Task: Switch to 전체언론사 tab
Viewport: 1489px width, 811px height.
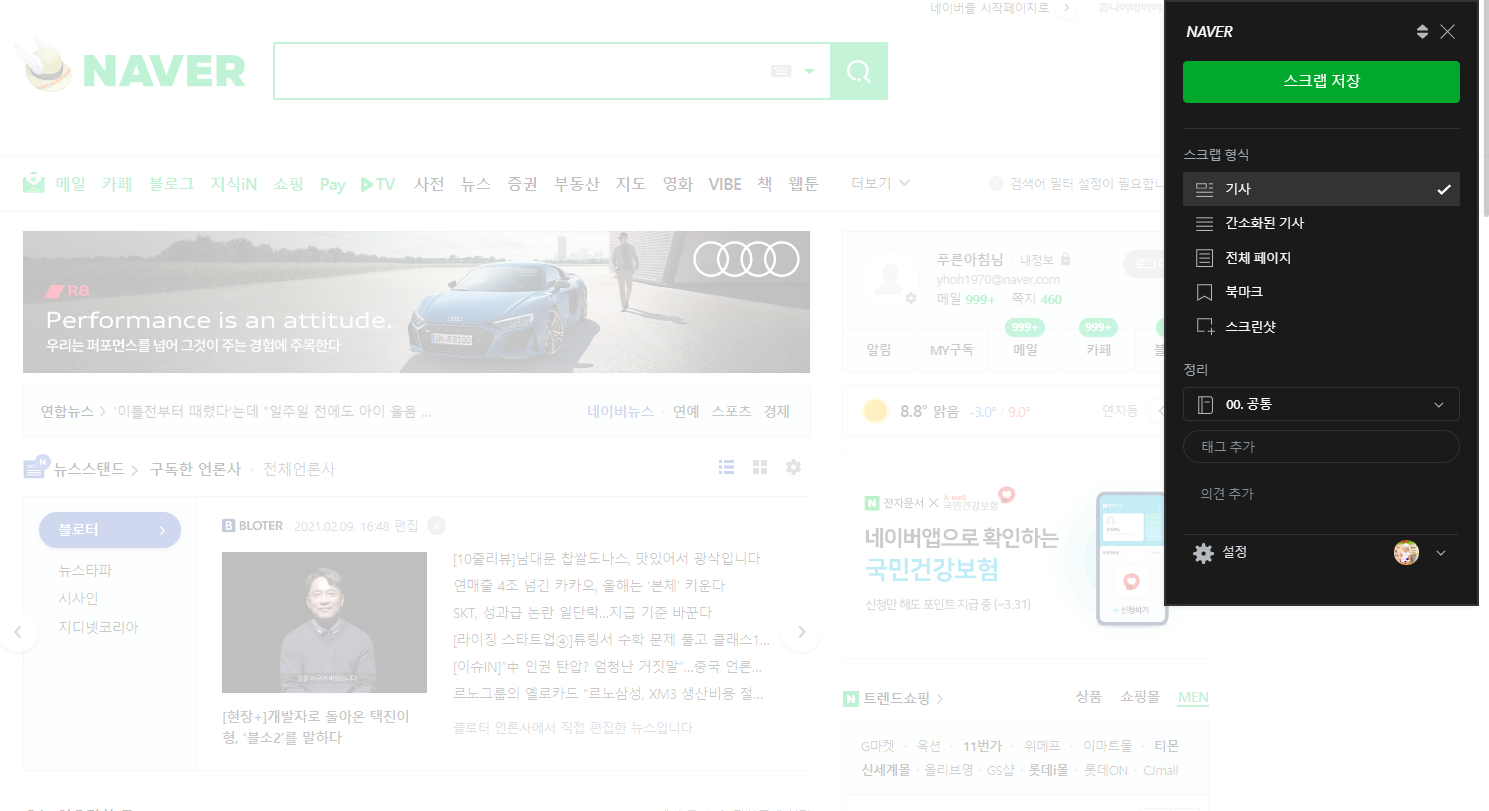Action: point(299,468)
